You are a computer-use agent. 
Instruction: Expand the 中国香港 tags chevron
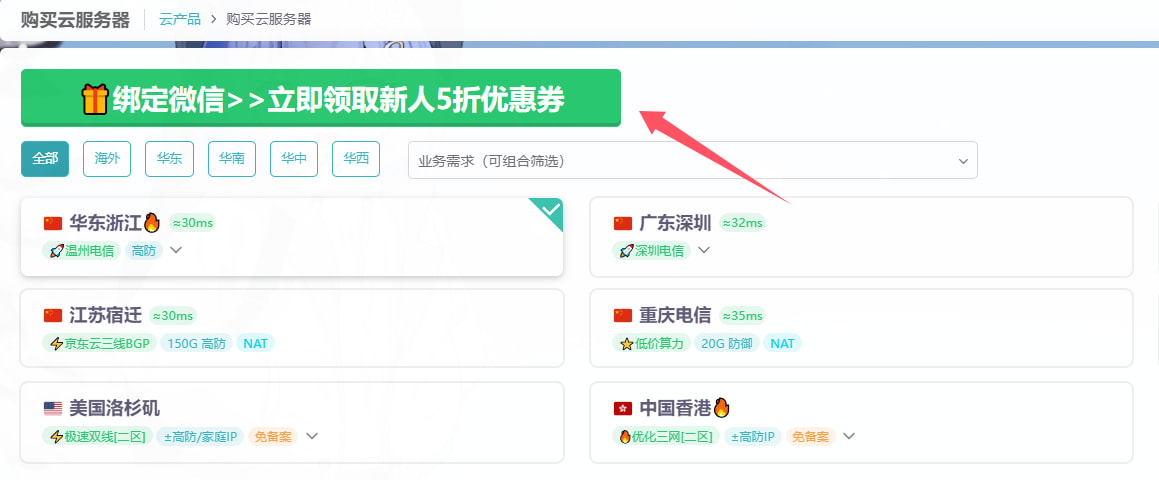click(x=849, y=436)
